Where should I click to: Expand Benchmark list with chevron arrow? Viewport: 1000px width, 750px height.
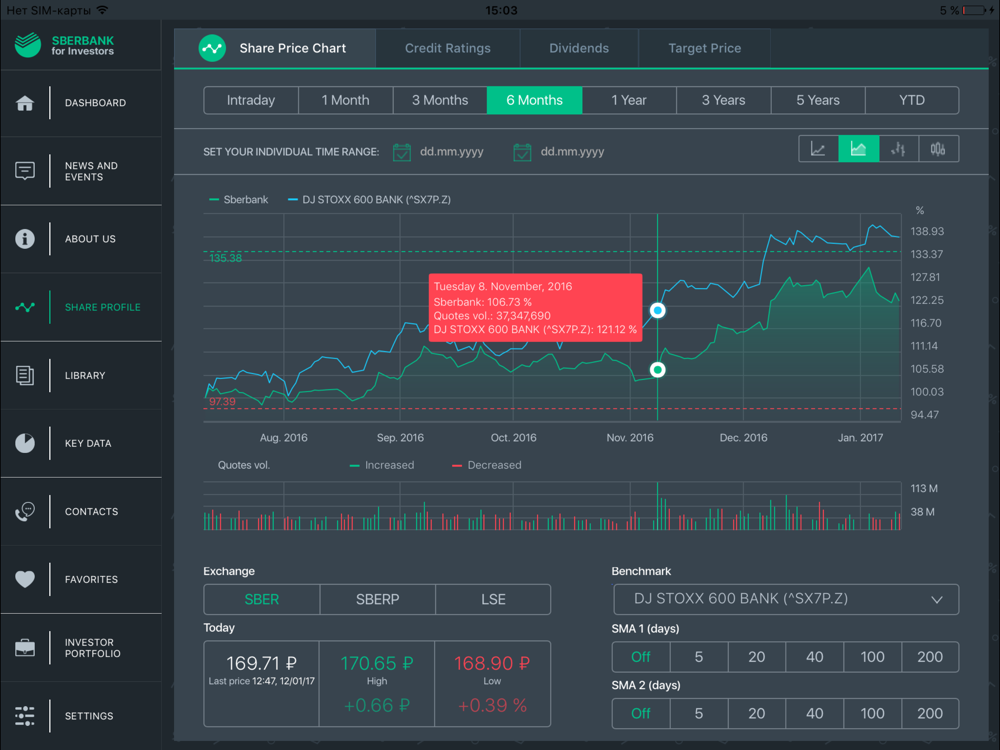(x=936, y=599)
